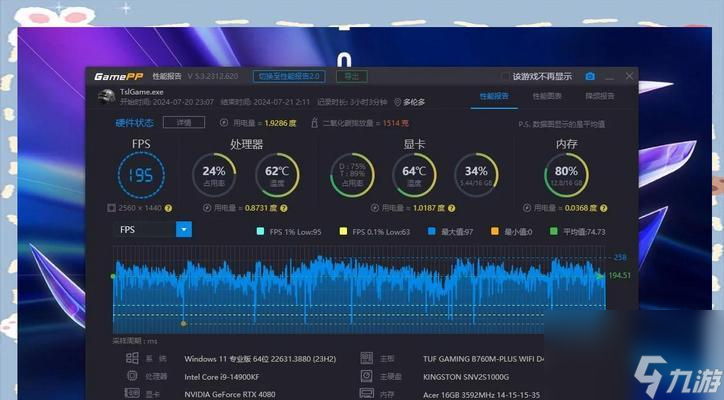This screenshot has width=724, height=400.
Task: Switch to the 降频报告 tab
Action: click(600, 96)
